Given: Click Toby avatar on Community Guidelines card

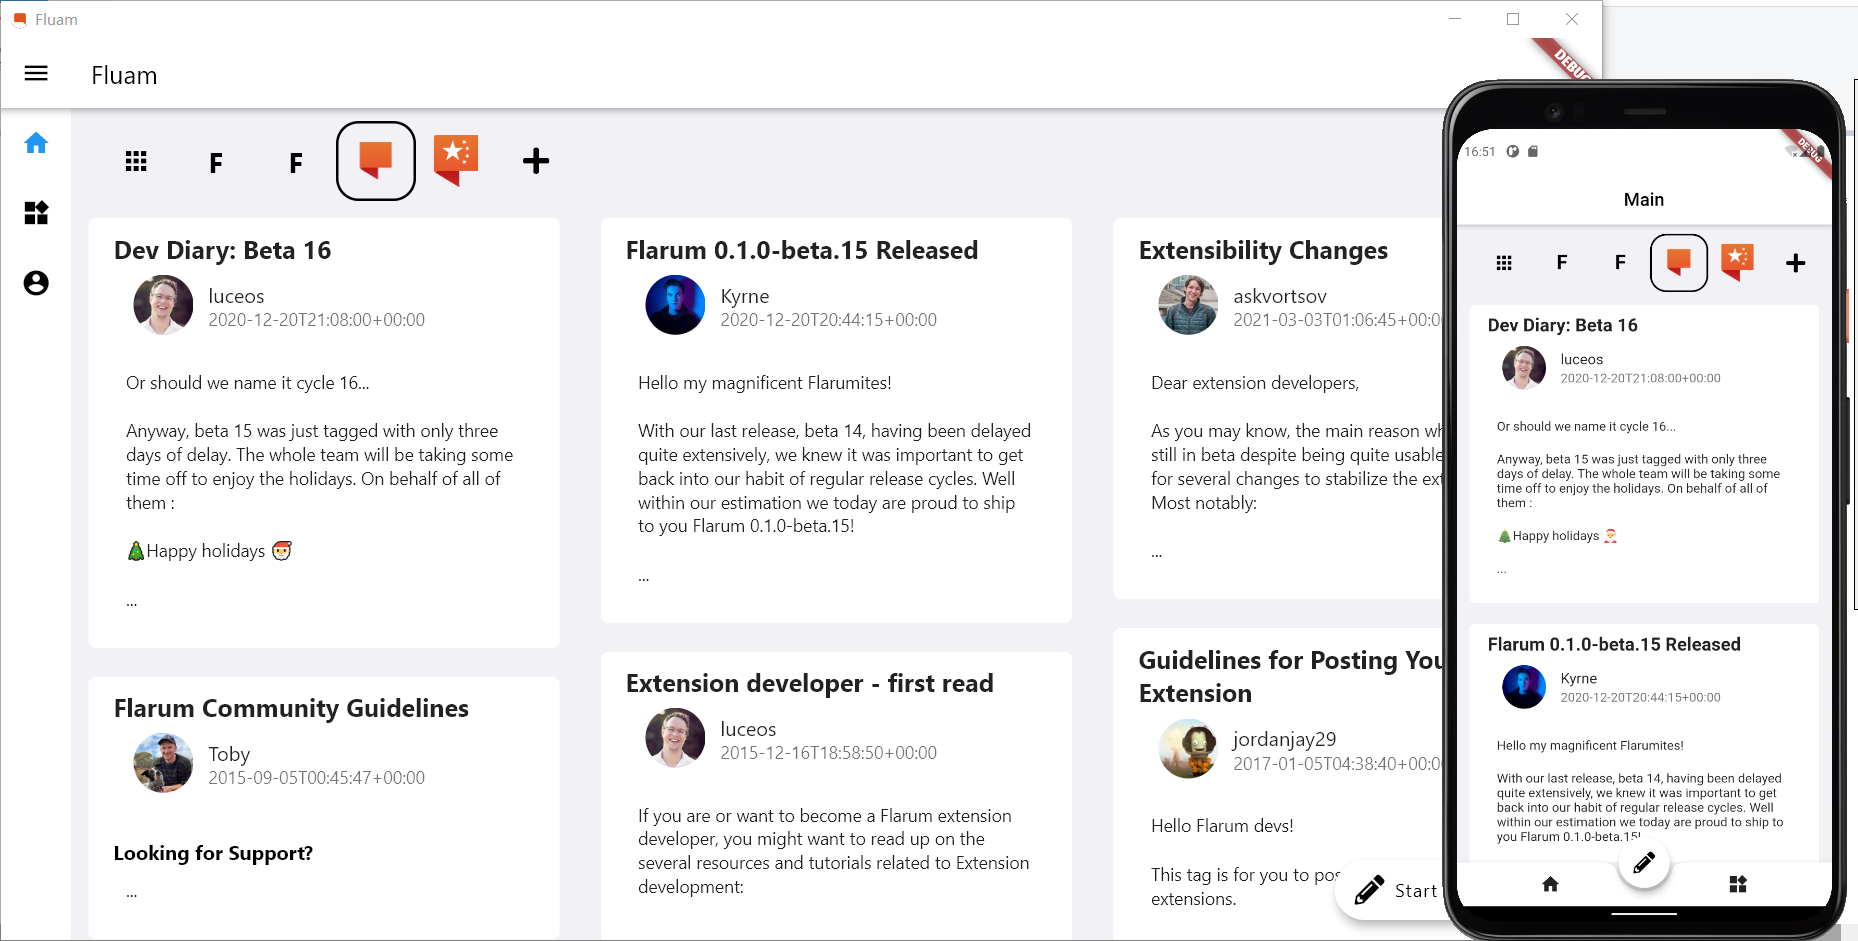Looking at the screenshot, I should point(163,763).
